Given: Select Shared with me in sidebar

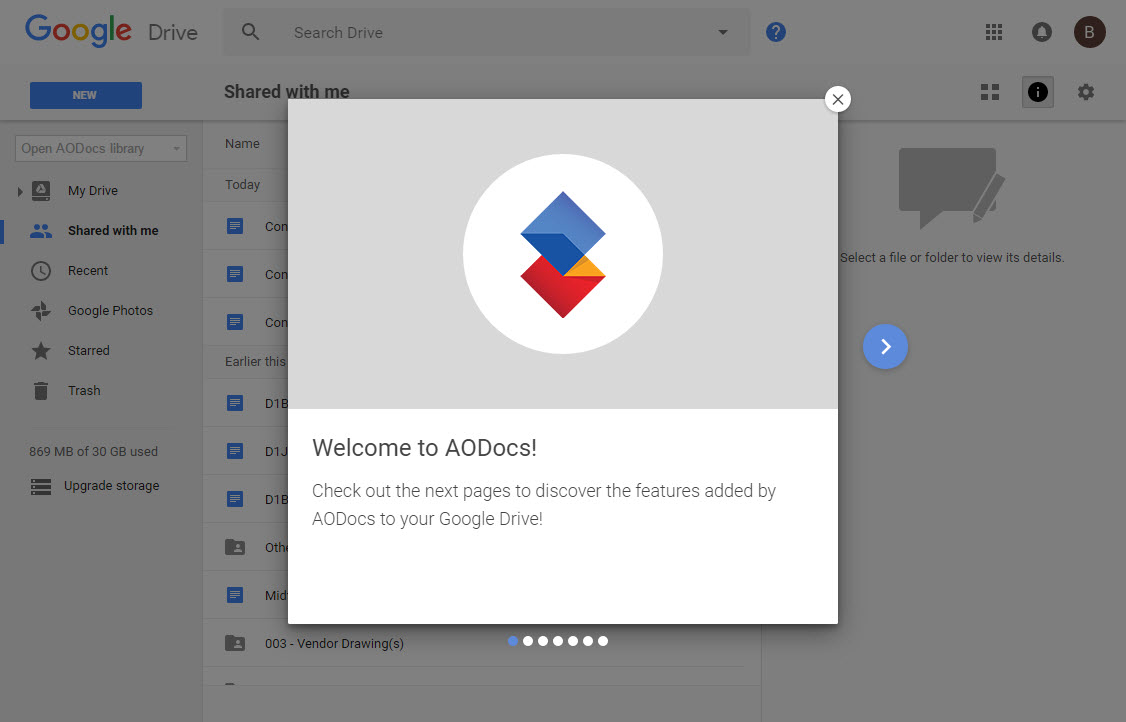Looking at the screenshot, I should pos(113,231).
